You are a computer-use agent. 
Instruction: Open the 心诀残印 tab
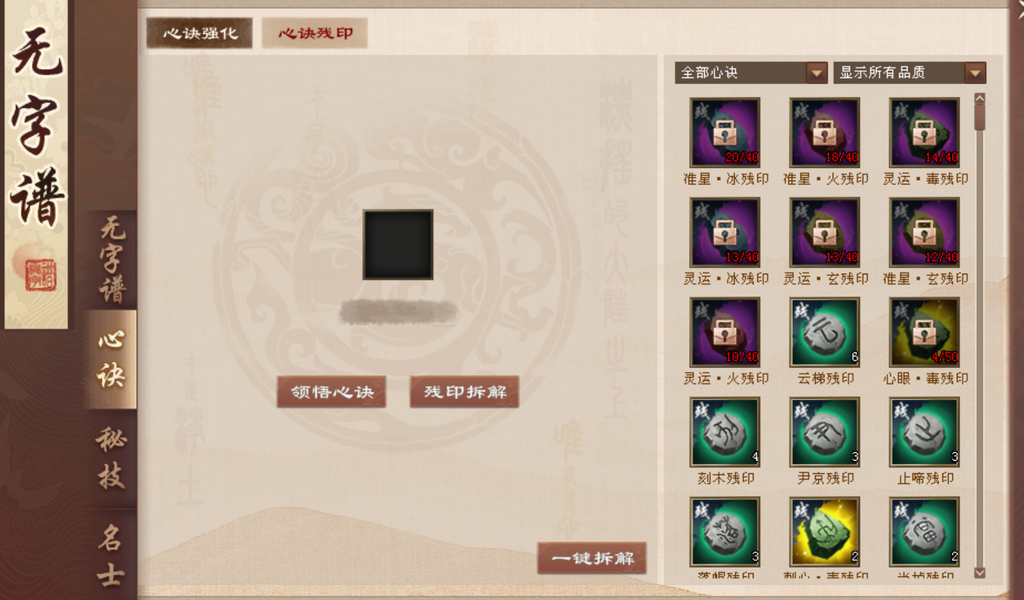tap(315, 33)
